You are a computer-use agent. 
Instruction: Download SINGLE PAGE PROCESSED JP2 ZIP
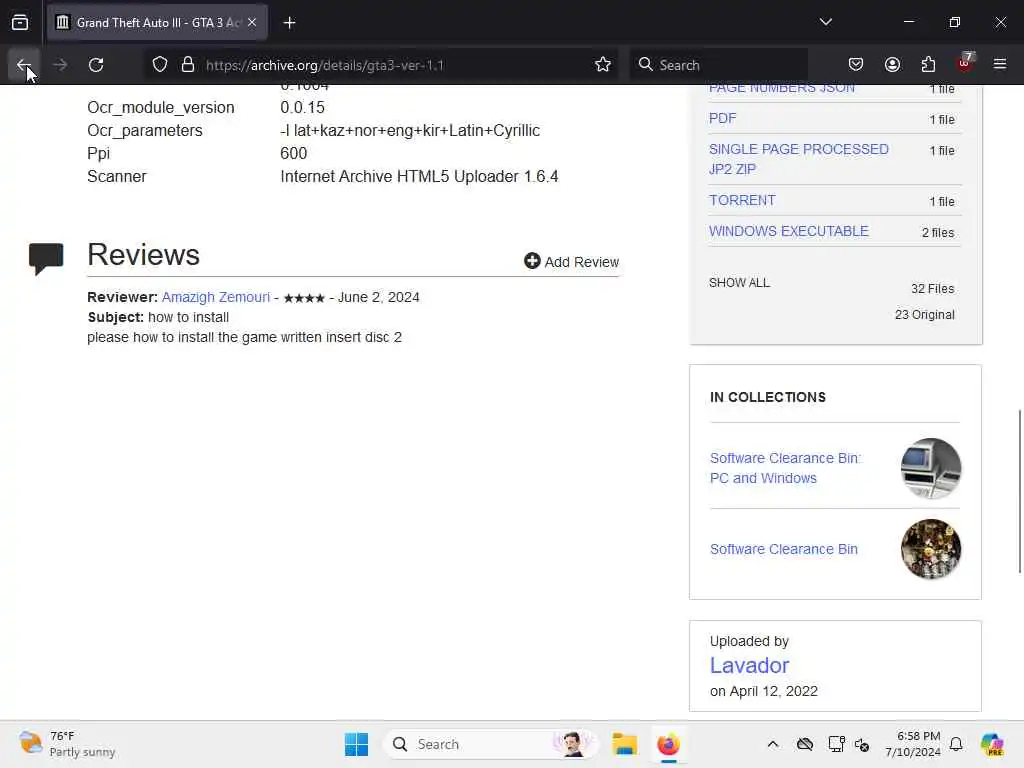(x=799, y=159)
